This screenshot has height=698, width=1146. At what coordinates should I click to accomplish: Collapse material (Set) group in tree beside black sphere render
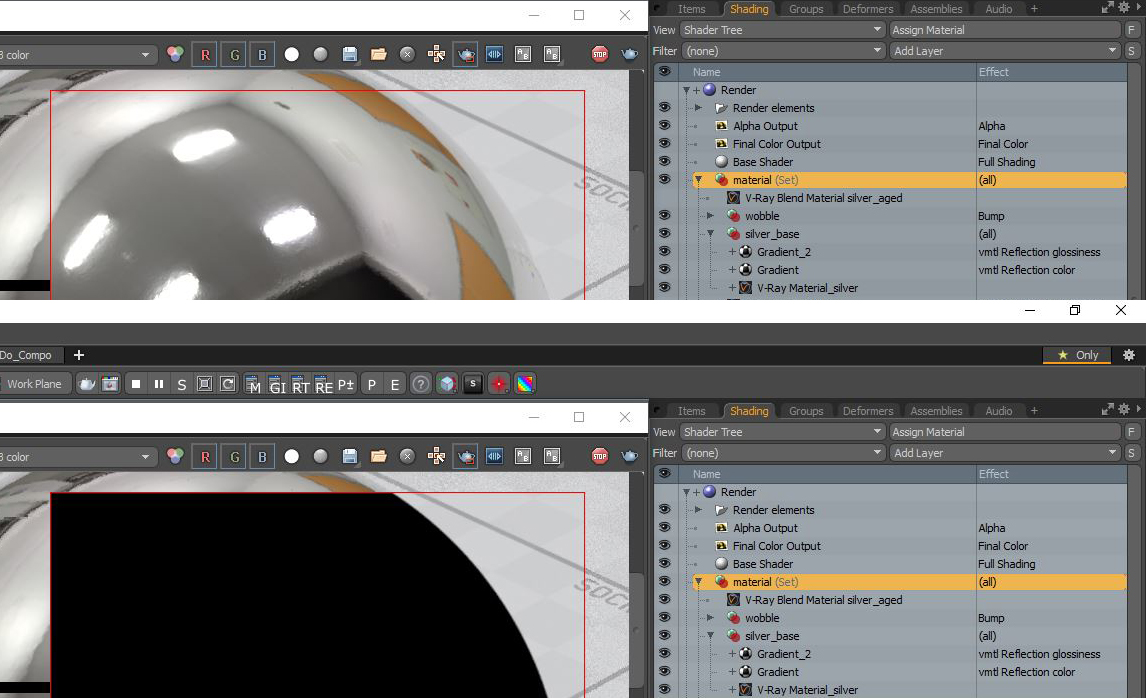(699, 582)
